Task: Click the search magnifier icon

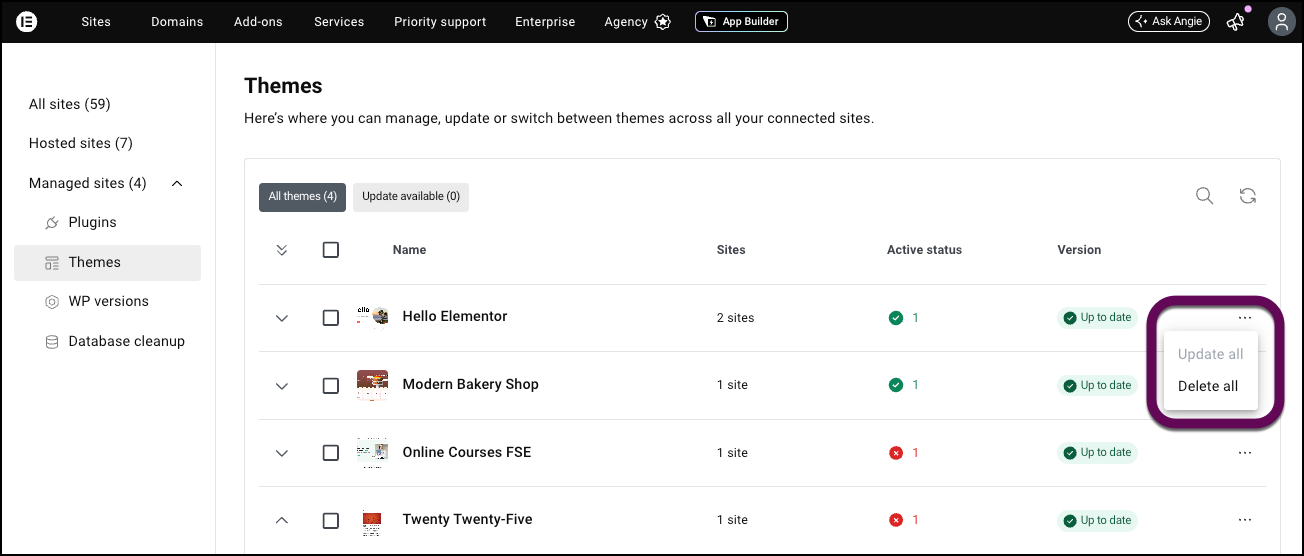Action: [1205, 196]
